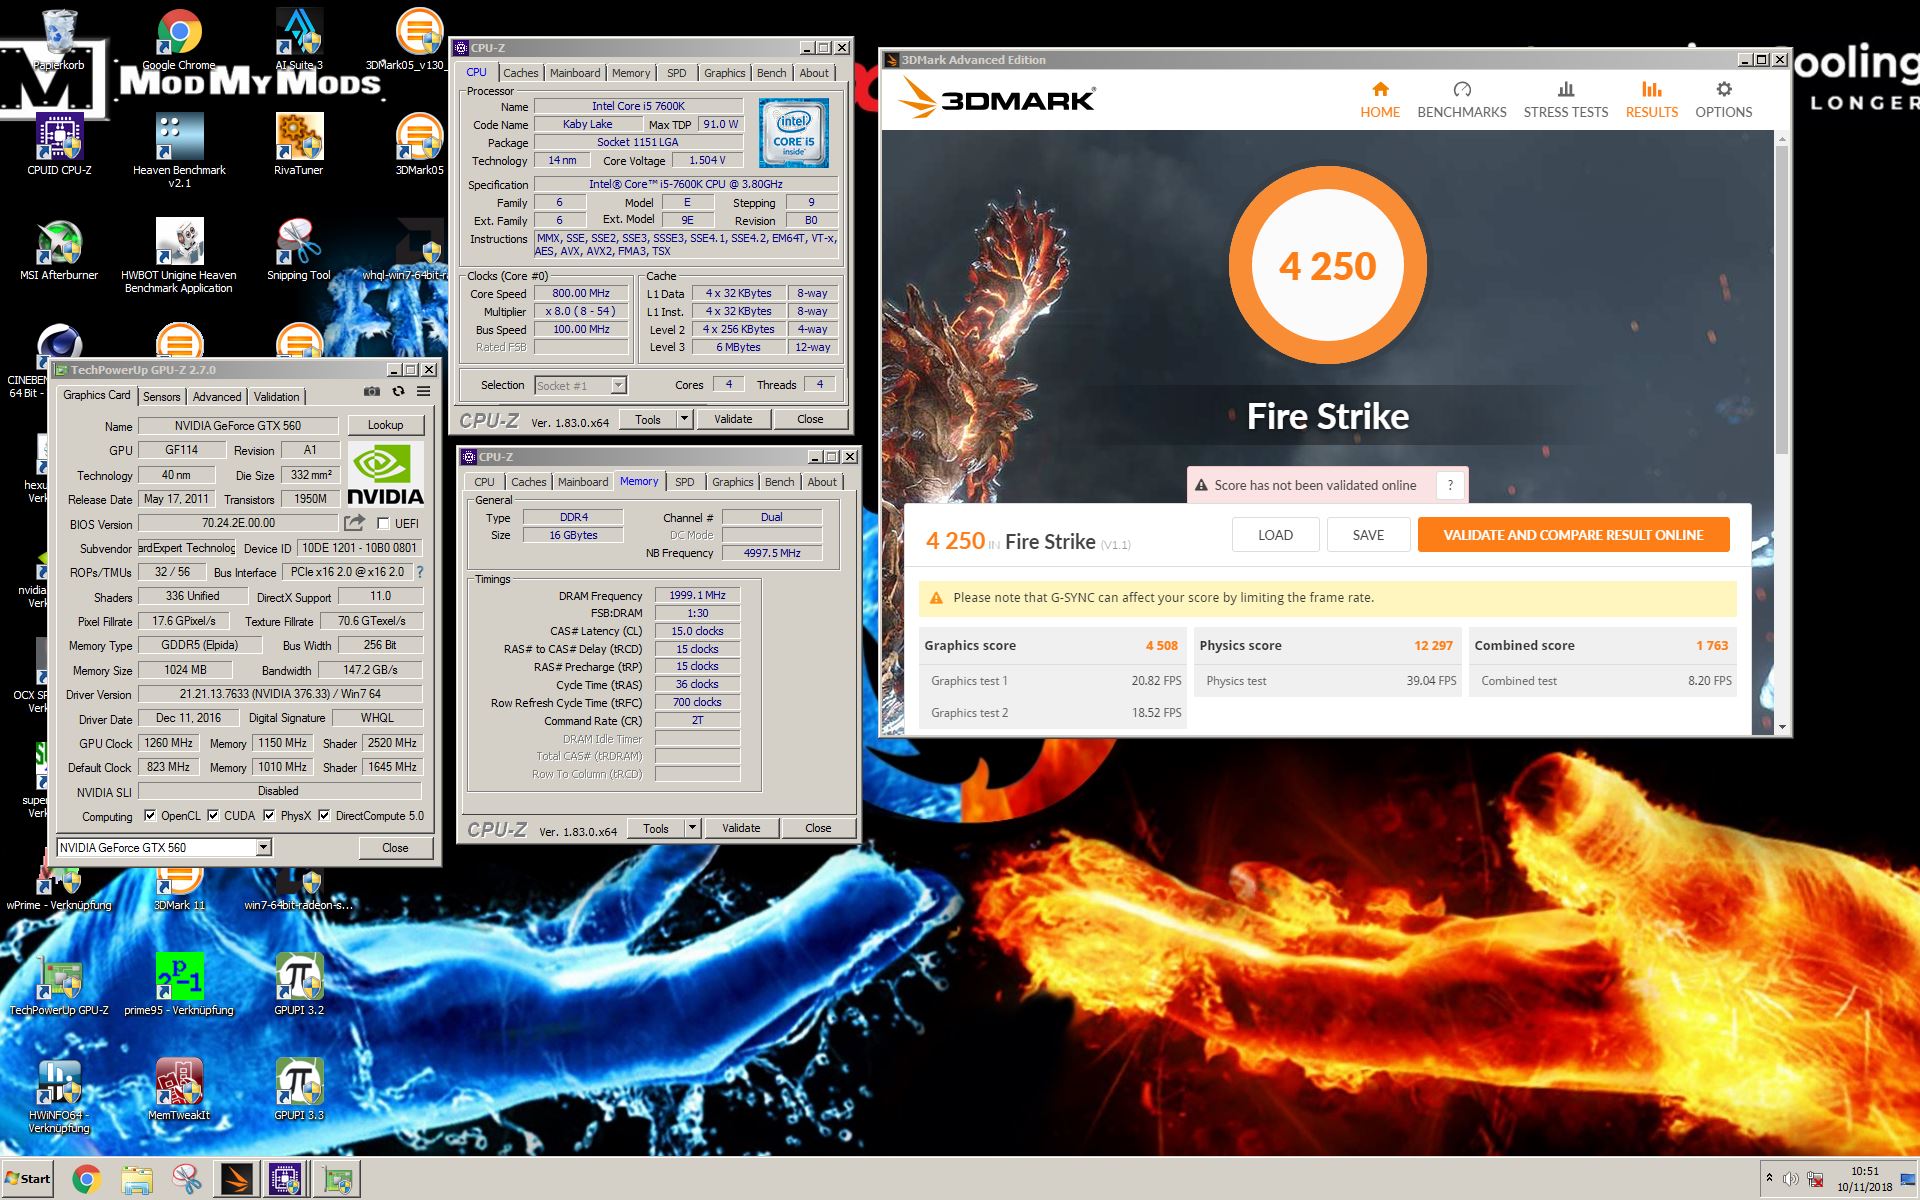Click Close in lower CPU-Z window
The image size is (1920, 1200).
[818, 828]
